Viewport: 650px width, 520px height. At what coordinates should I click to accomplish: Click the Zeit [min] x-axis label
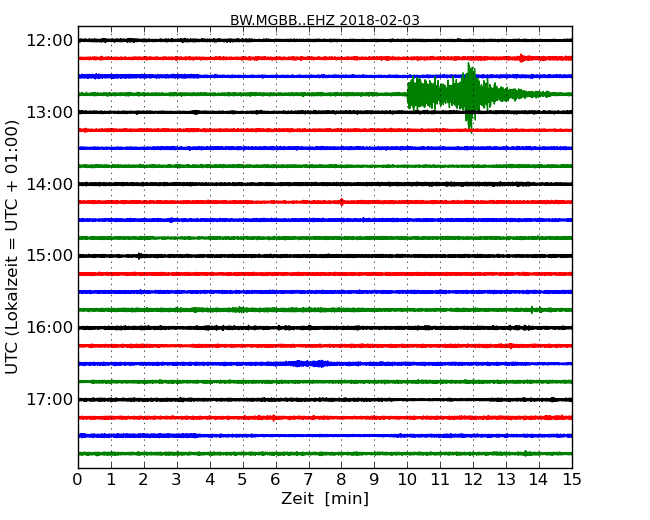click(x=325, y=498)
